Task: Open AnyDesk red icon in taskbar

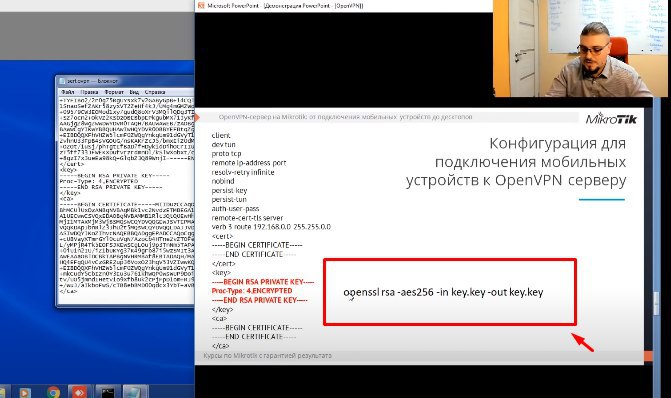Action: [79, 392]
